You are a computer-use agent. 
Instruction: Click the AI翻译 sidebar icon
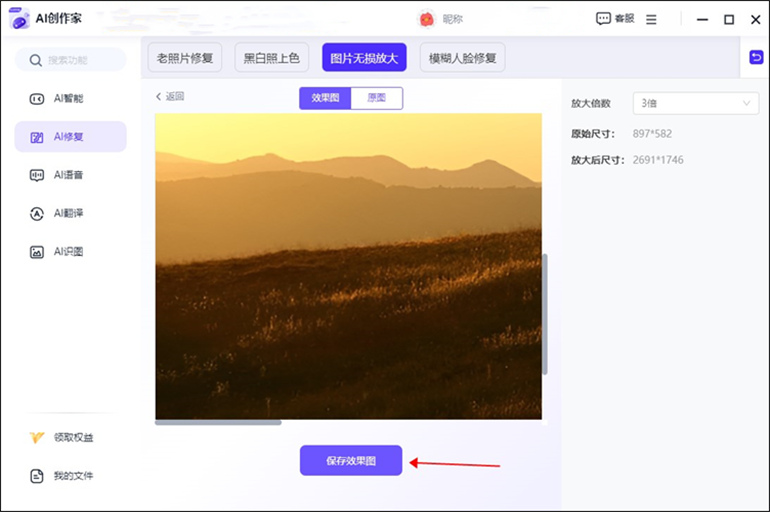(x=37, y=214)
